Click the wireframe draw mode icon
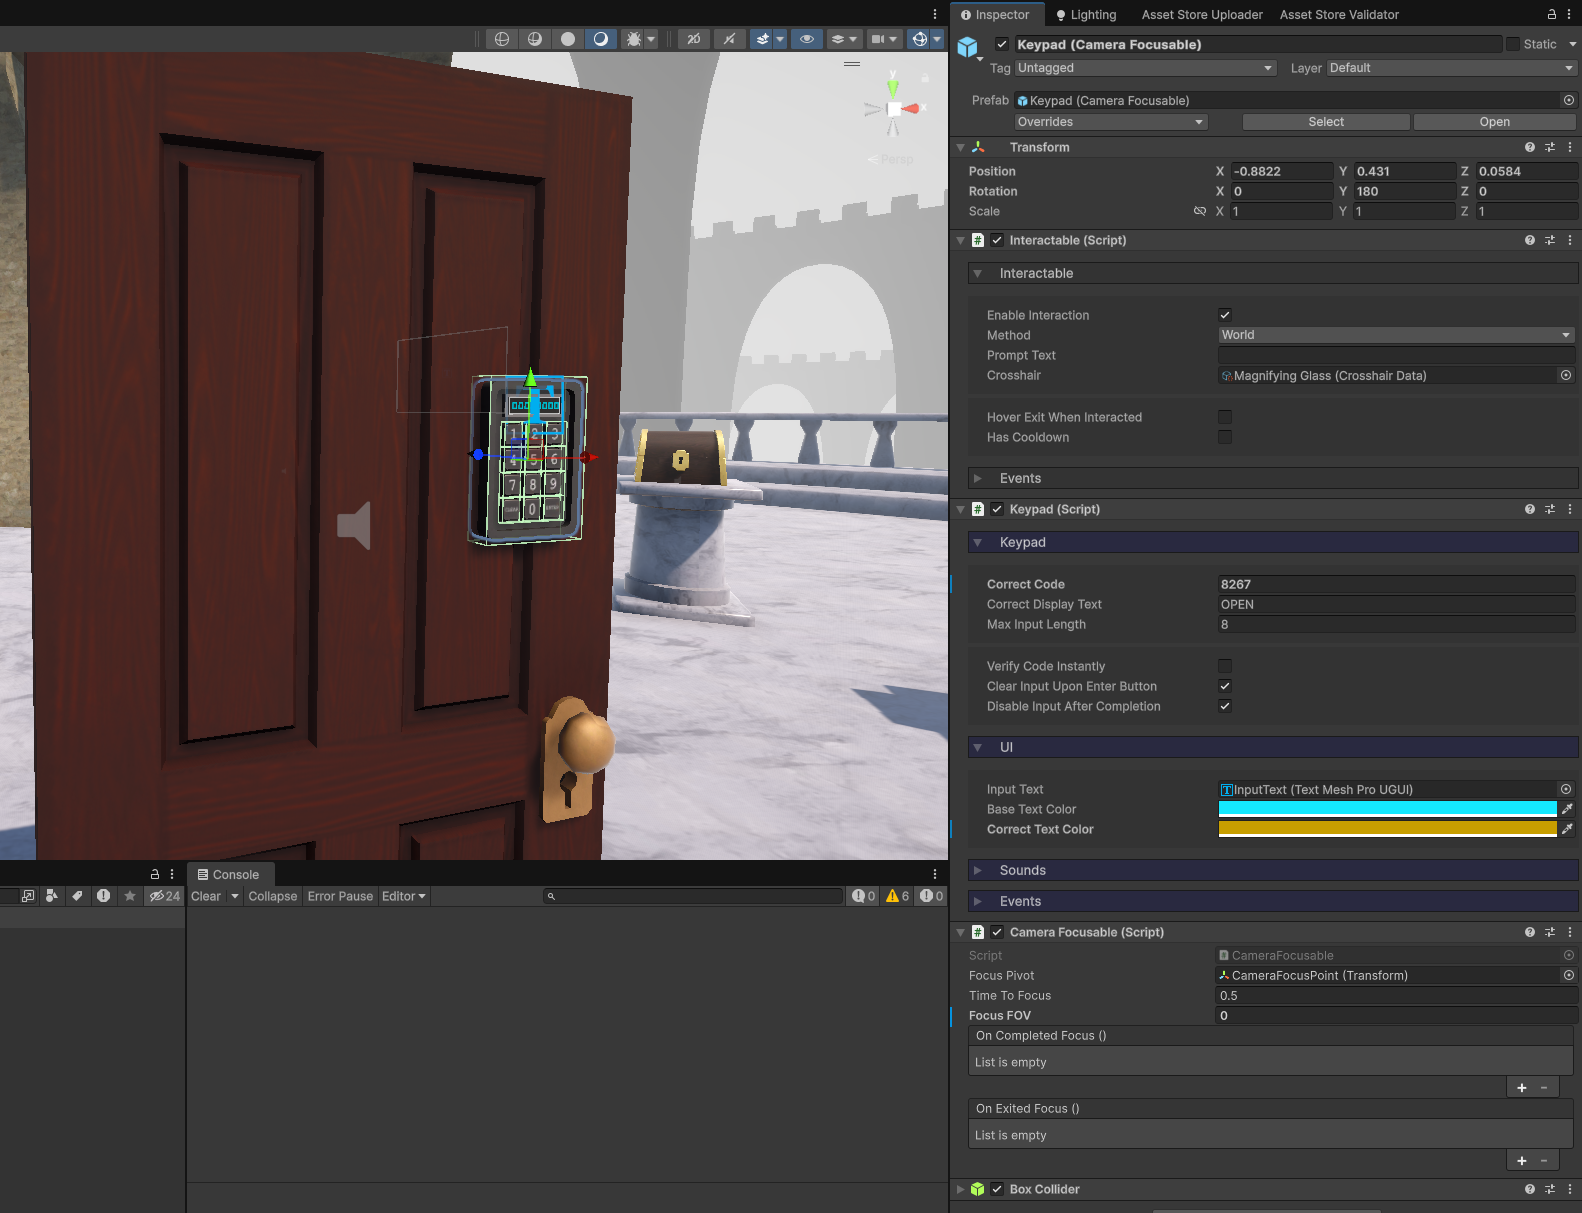The width and height of the screenshot is (1582, 1213). [x=502, y=39]
